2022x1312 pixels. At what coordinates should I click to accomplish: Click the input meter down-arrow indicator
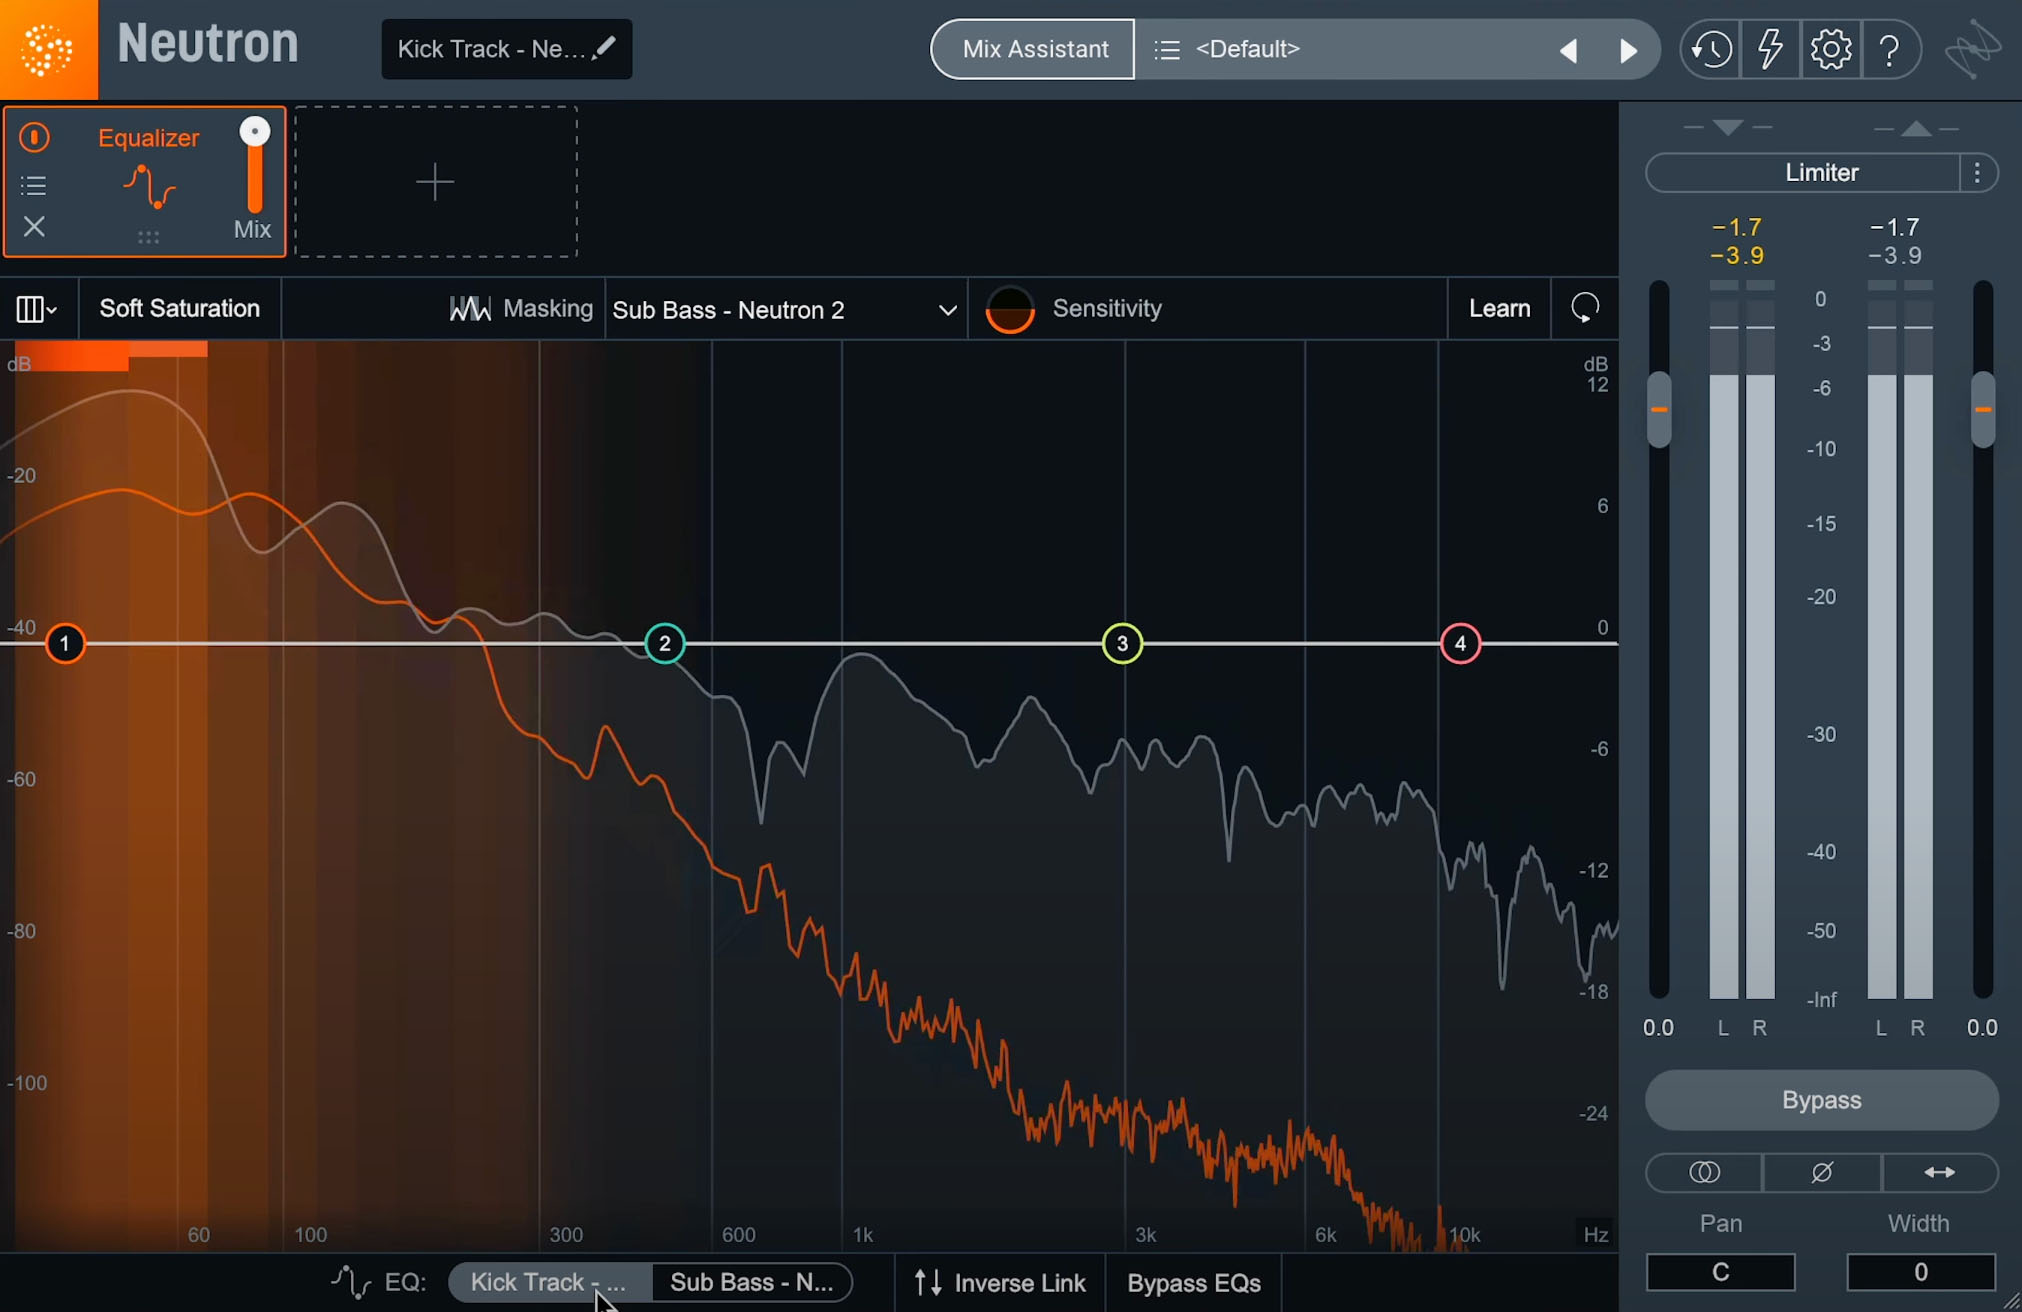1727,128
